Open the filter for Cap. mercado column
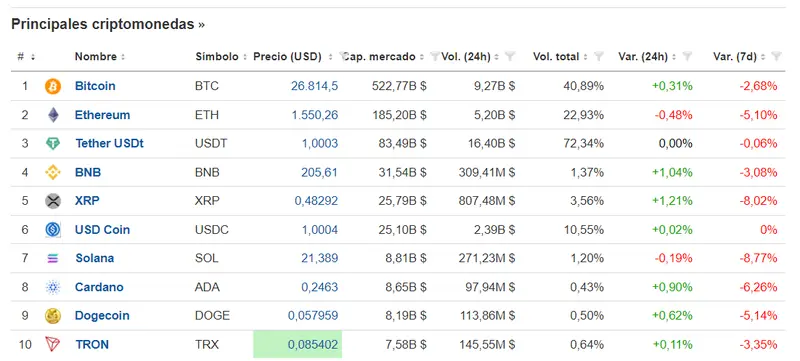The image size is (800, 361). click(434, 57)
